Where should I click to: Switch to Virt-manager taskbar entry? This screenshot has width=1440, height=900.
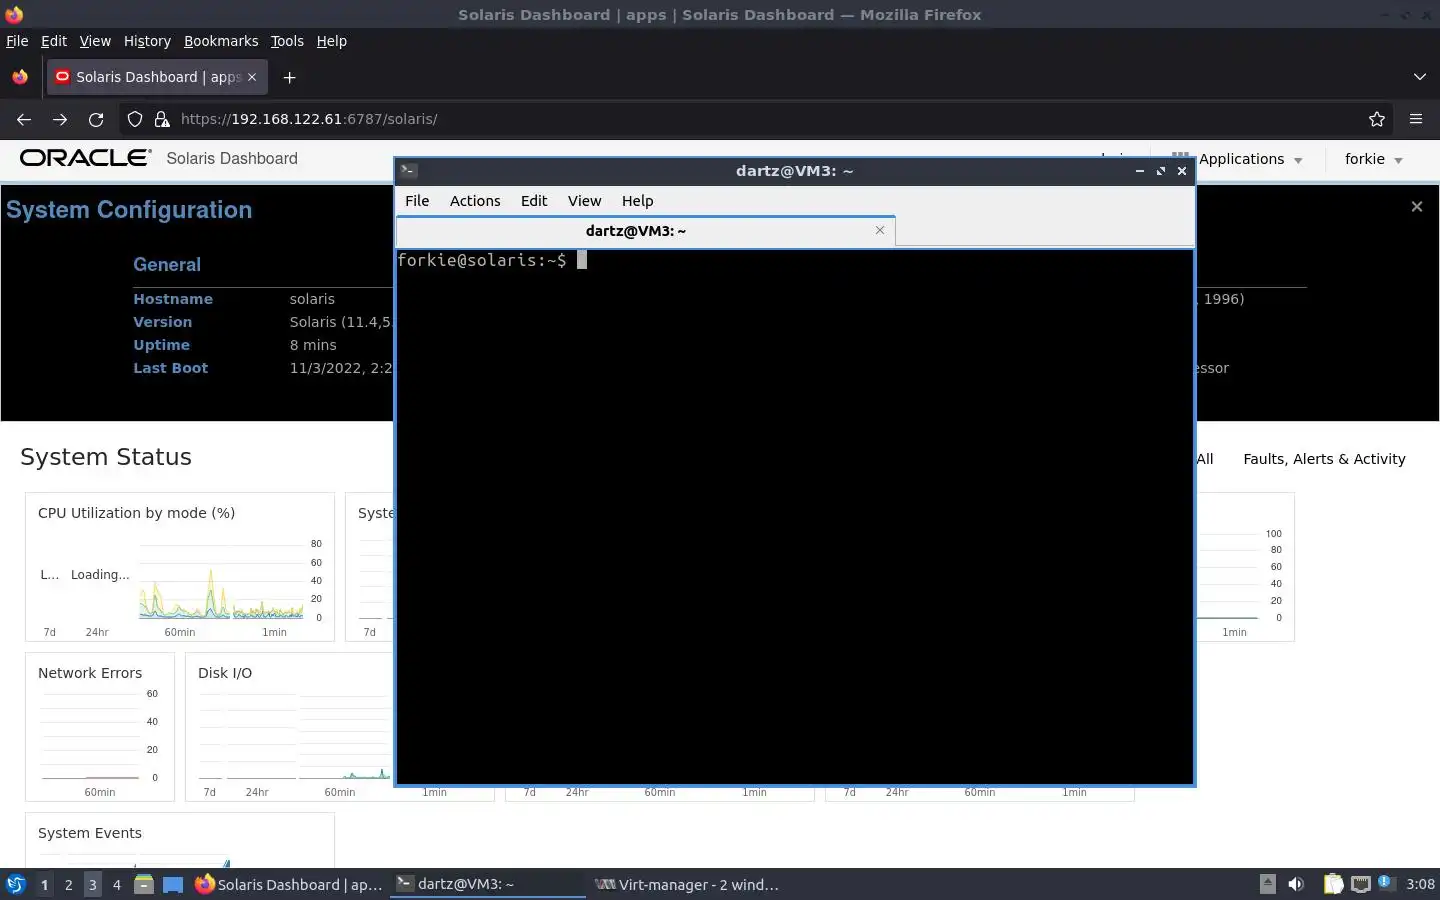coord(686,884)
